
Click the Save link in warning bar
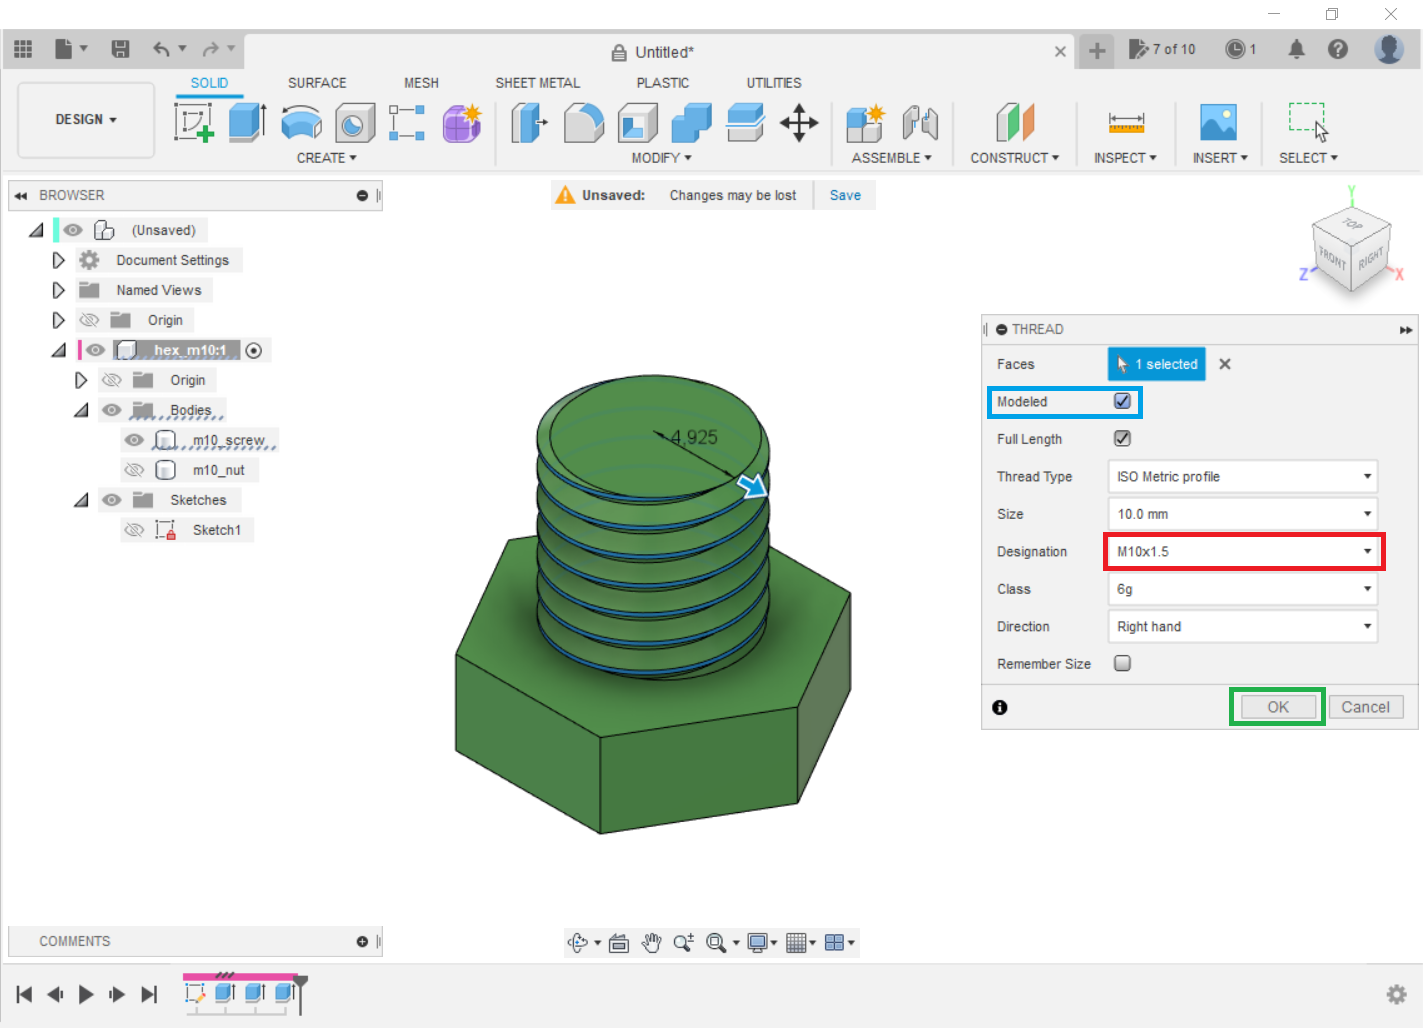[845, 195]
